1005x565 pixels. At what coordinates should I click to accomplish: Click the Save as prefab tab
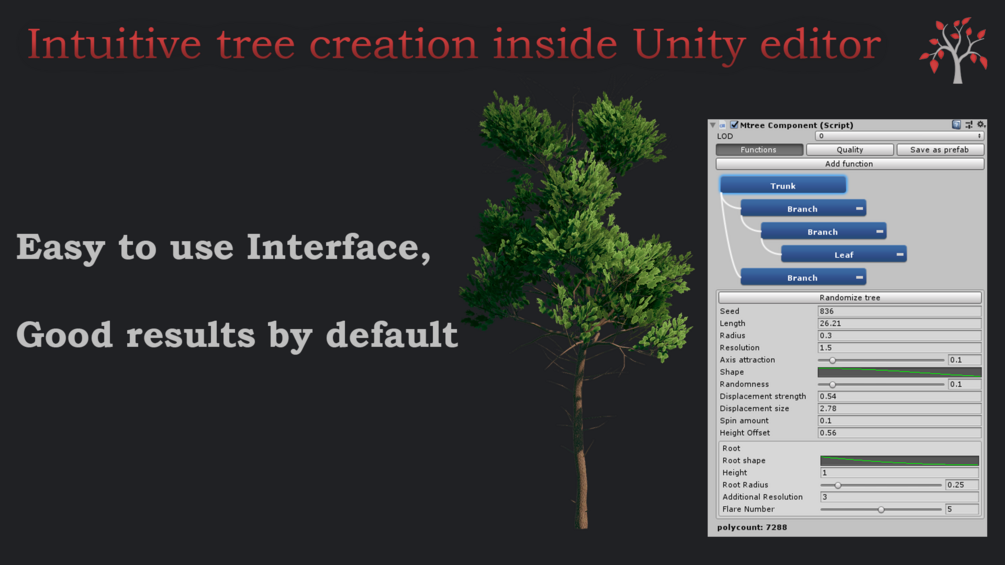coord(940,149)
